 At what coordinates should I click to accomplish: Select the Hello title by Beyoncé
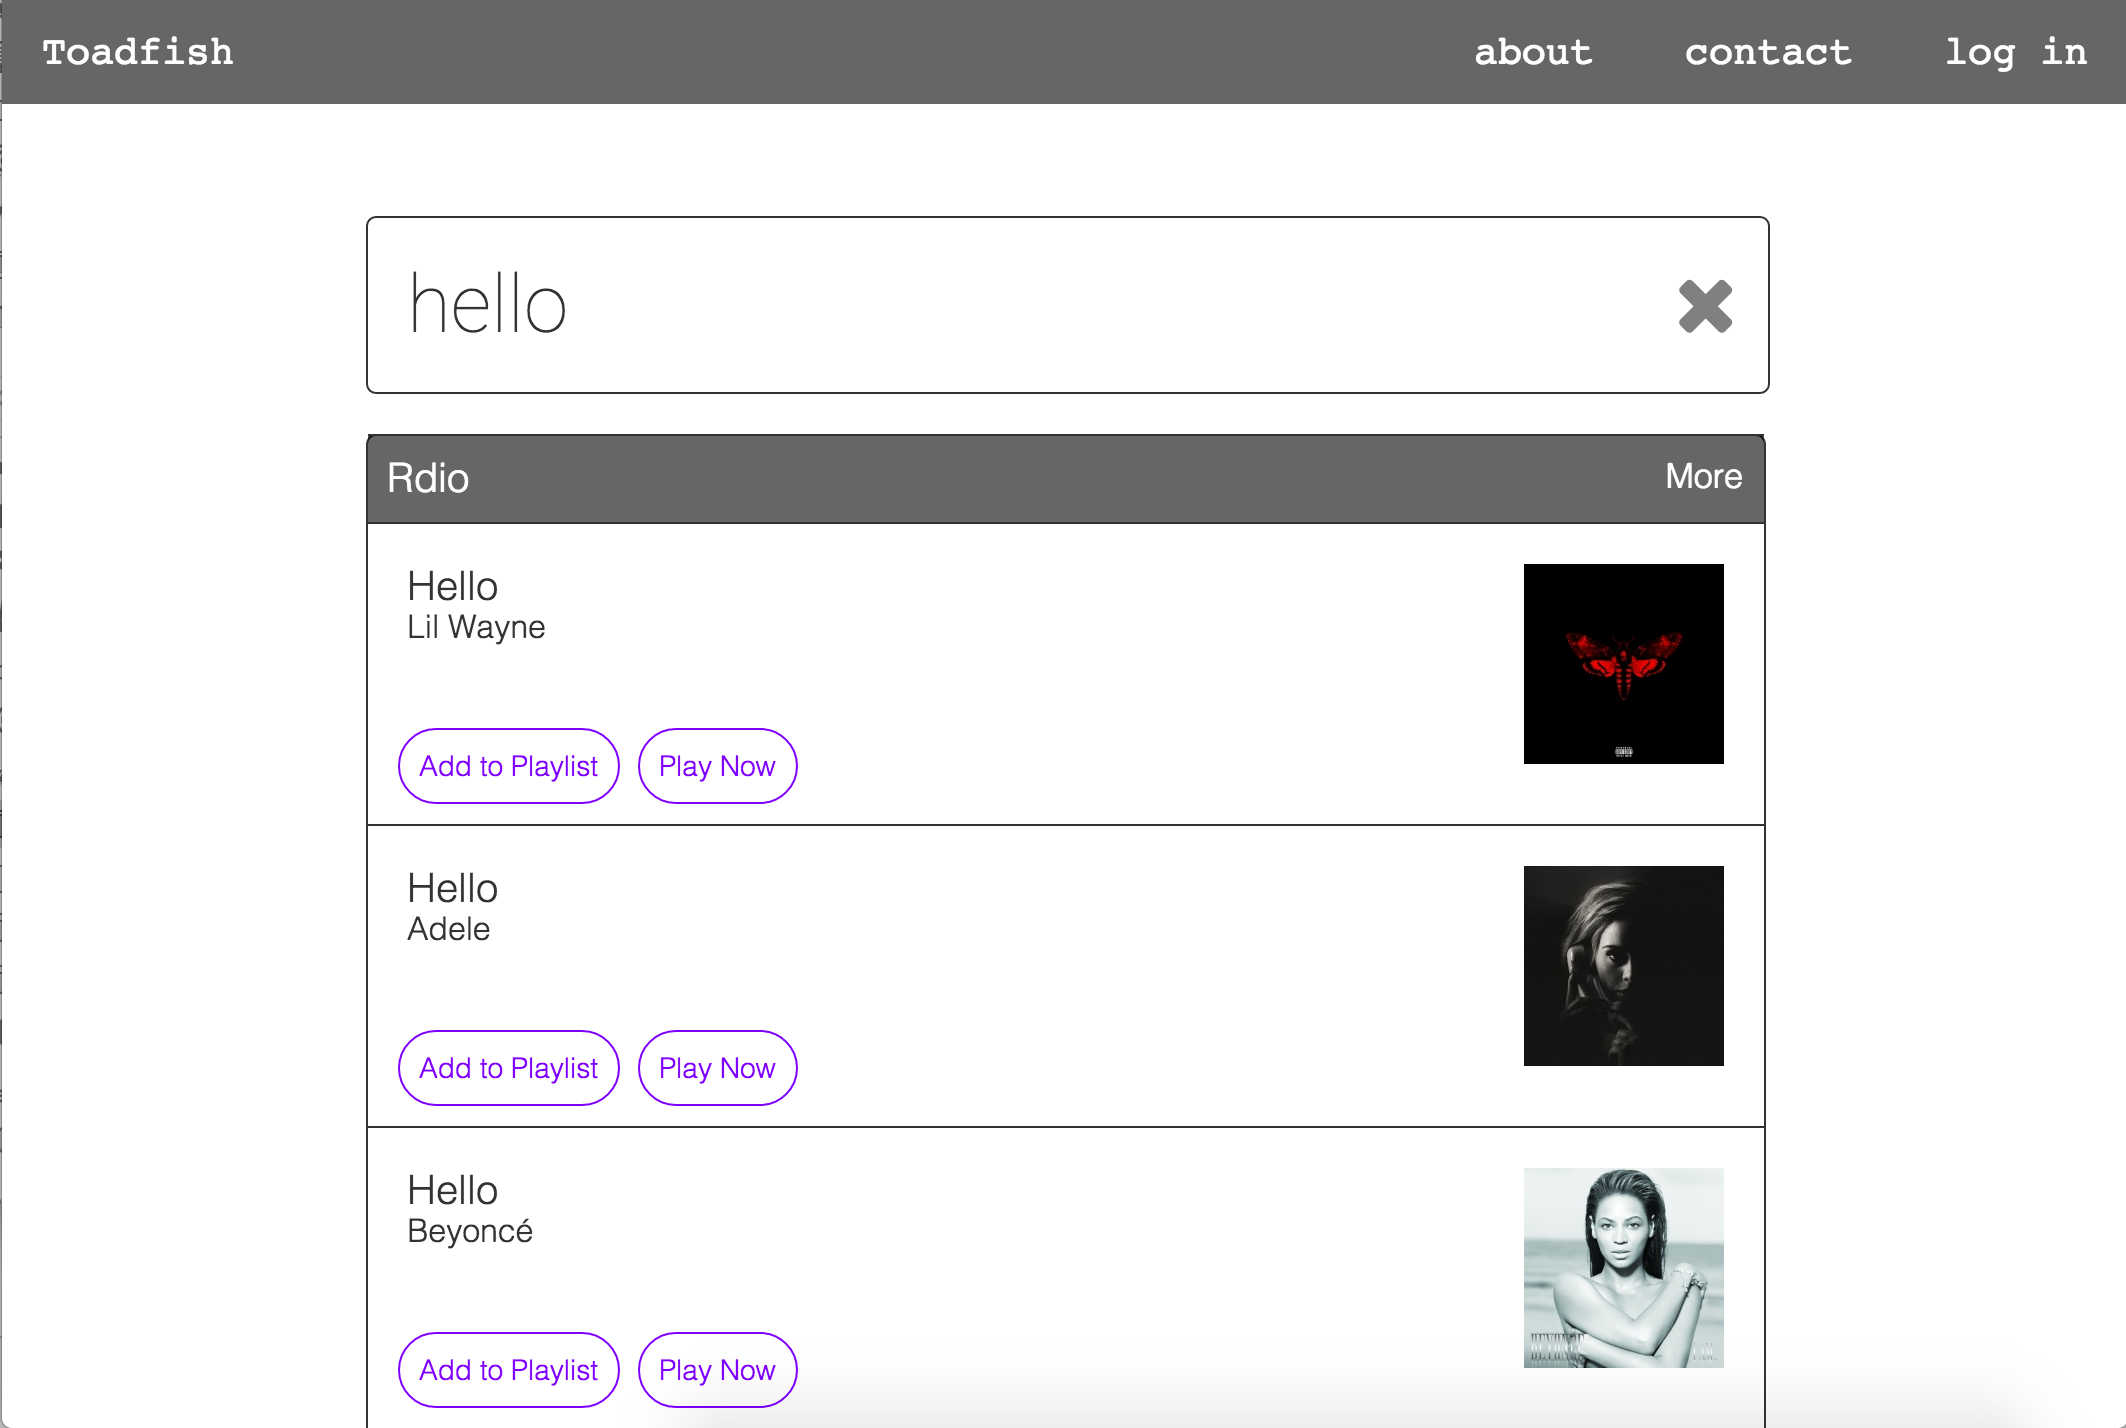(452, 1190)
